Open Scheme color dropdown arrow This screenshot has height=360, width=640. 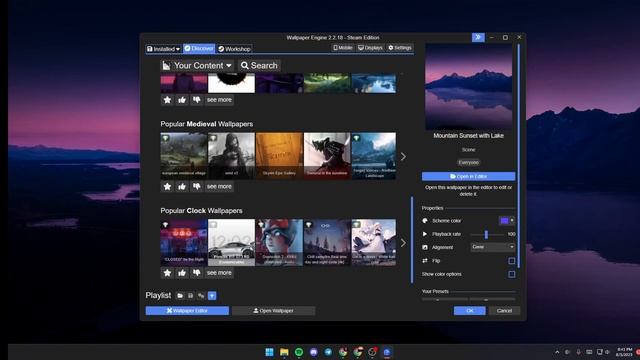[x=512, y=220]
